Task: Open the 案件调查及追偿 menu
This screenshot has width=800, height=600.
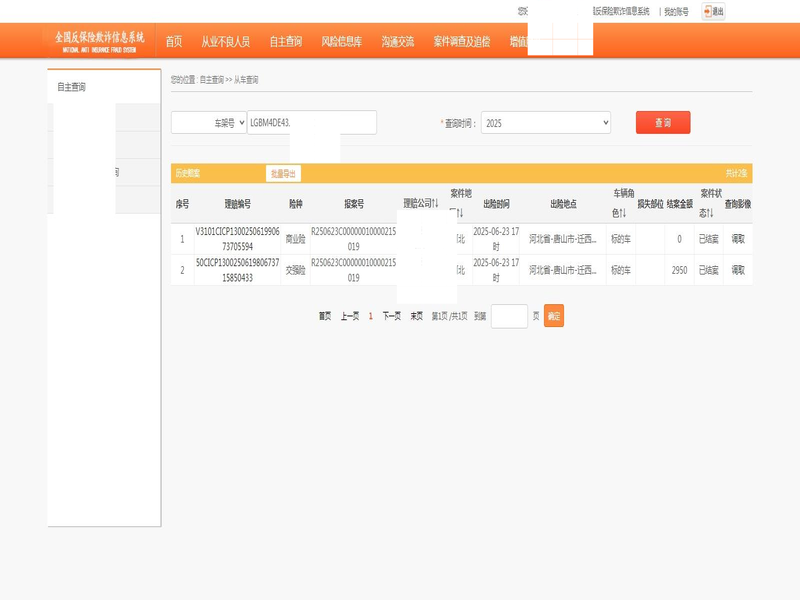Action: click(x=462, y=41)
